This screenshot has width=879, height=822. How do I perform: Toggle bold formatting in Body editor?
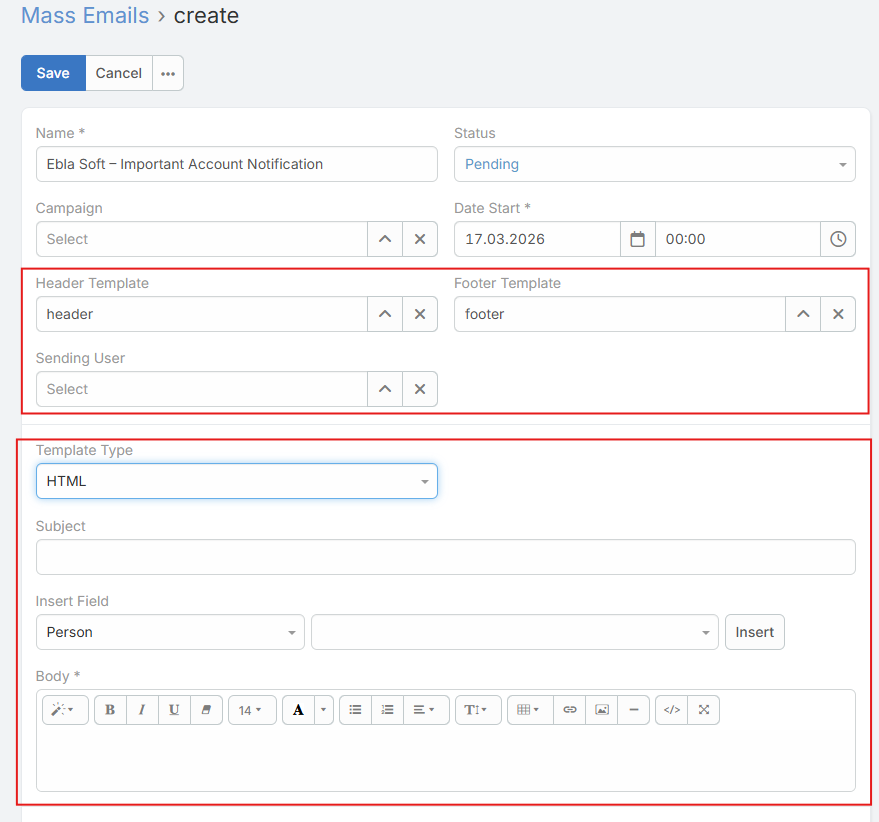point(110,710)
